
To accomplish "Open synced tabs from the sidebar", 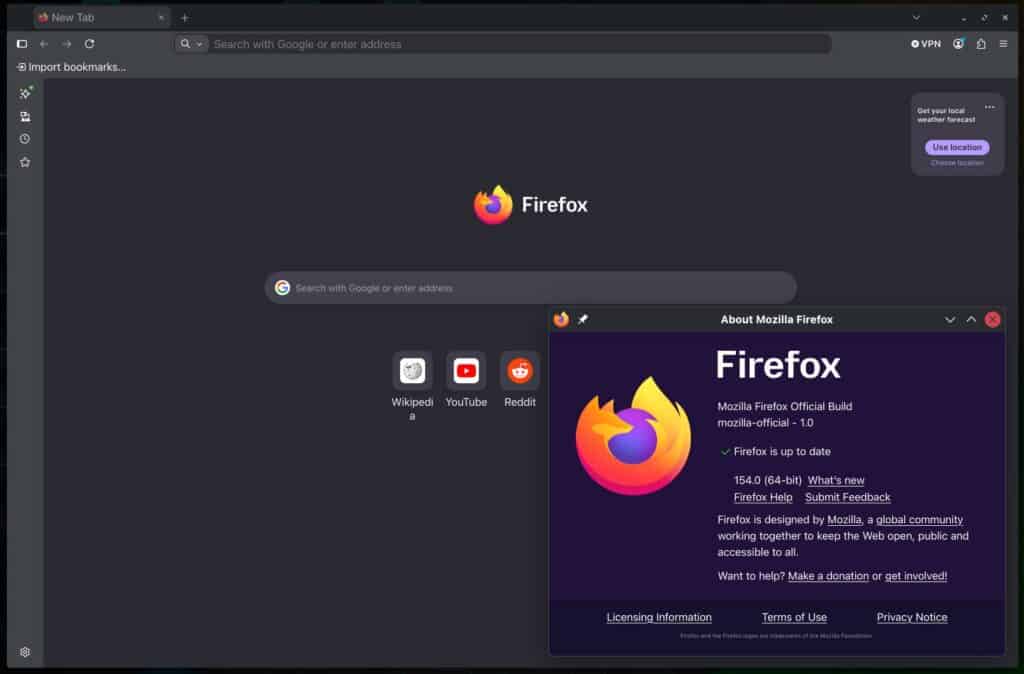I will point(25,116).
